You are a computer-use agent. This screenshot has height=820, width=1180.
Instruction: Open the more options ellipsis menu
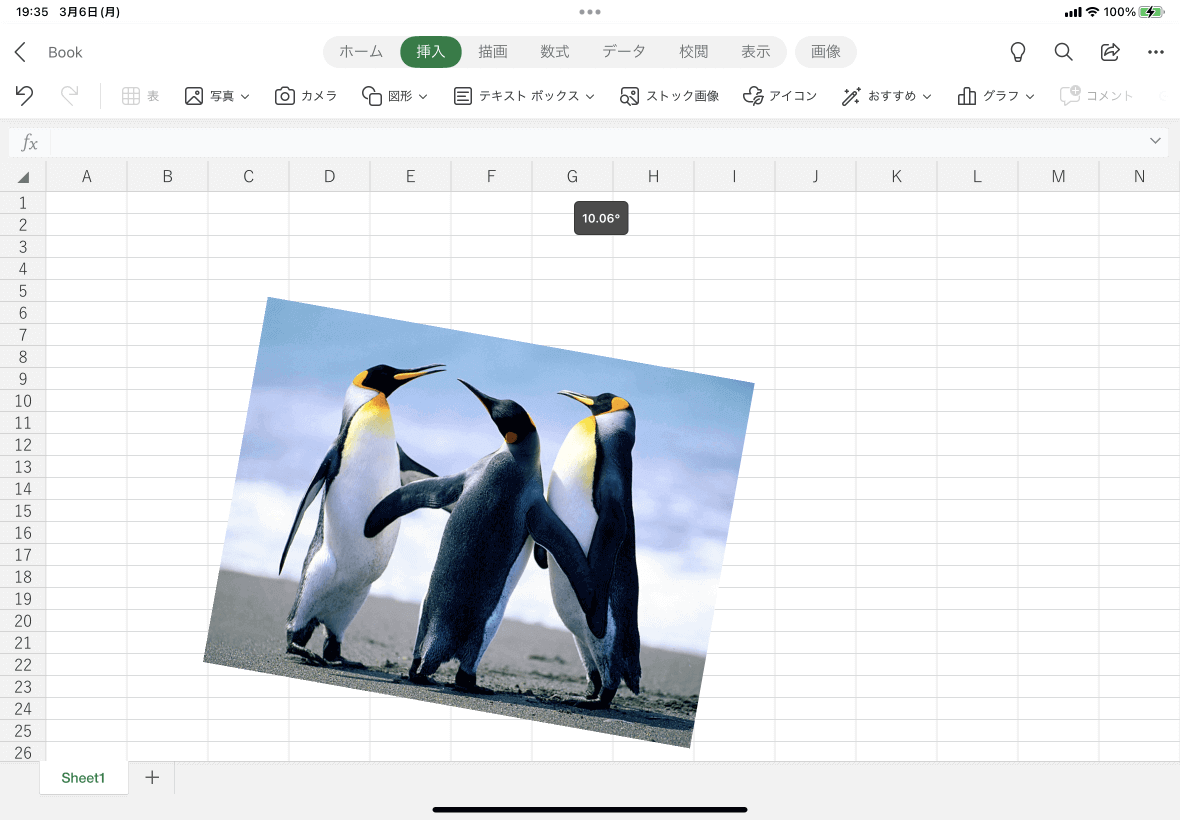tap(1156, 52)
